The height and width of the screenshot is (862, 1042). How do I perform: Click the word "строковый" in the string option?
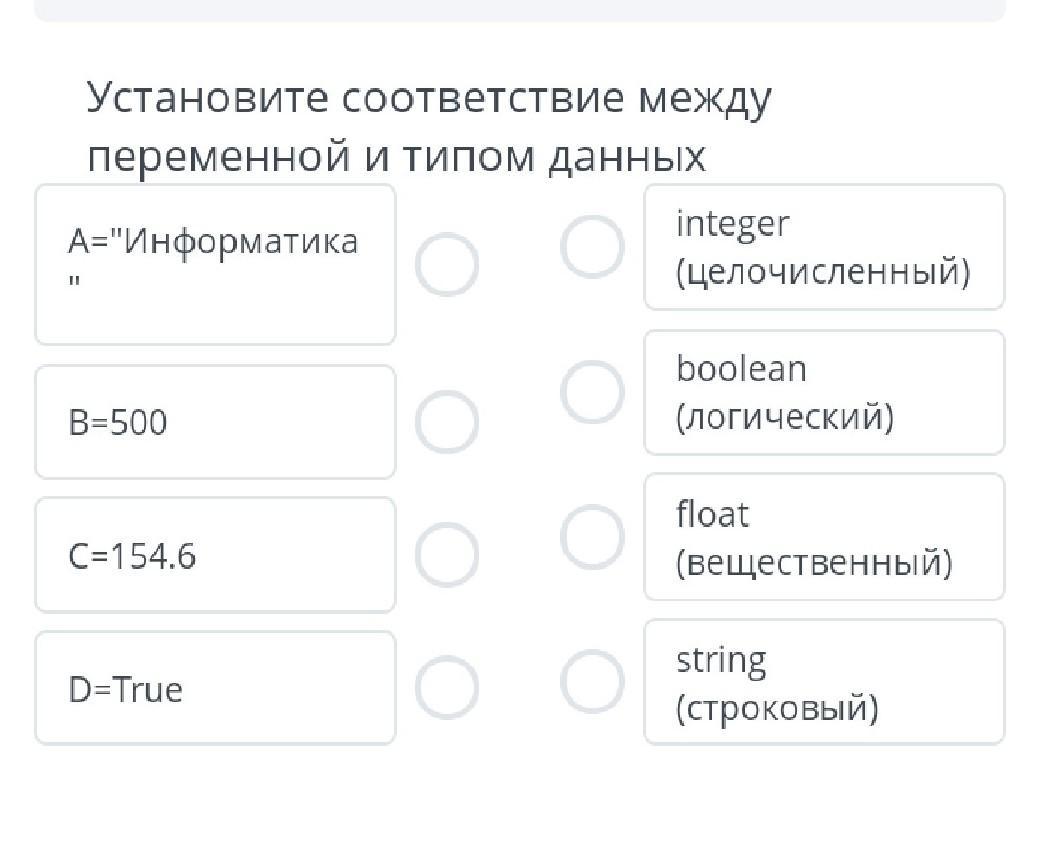coord(777,708)
